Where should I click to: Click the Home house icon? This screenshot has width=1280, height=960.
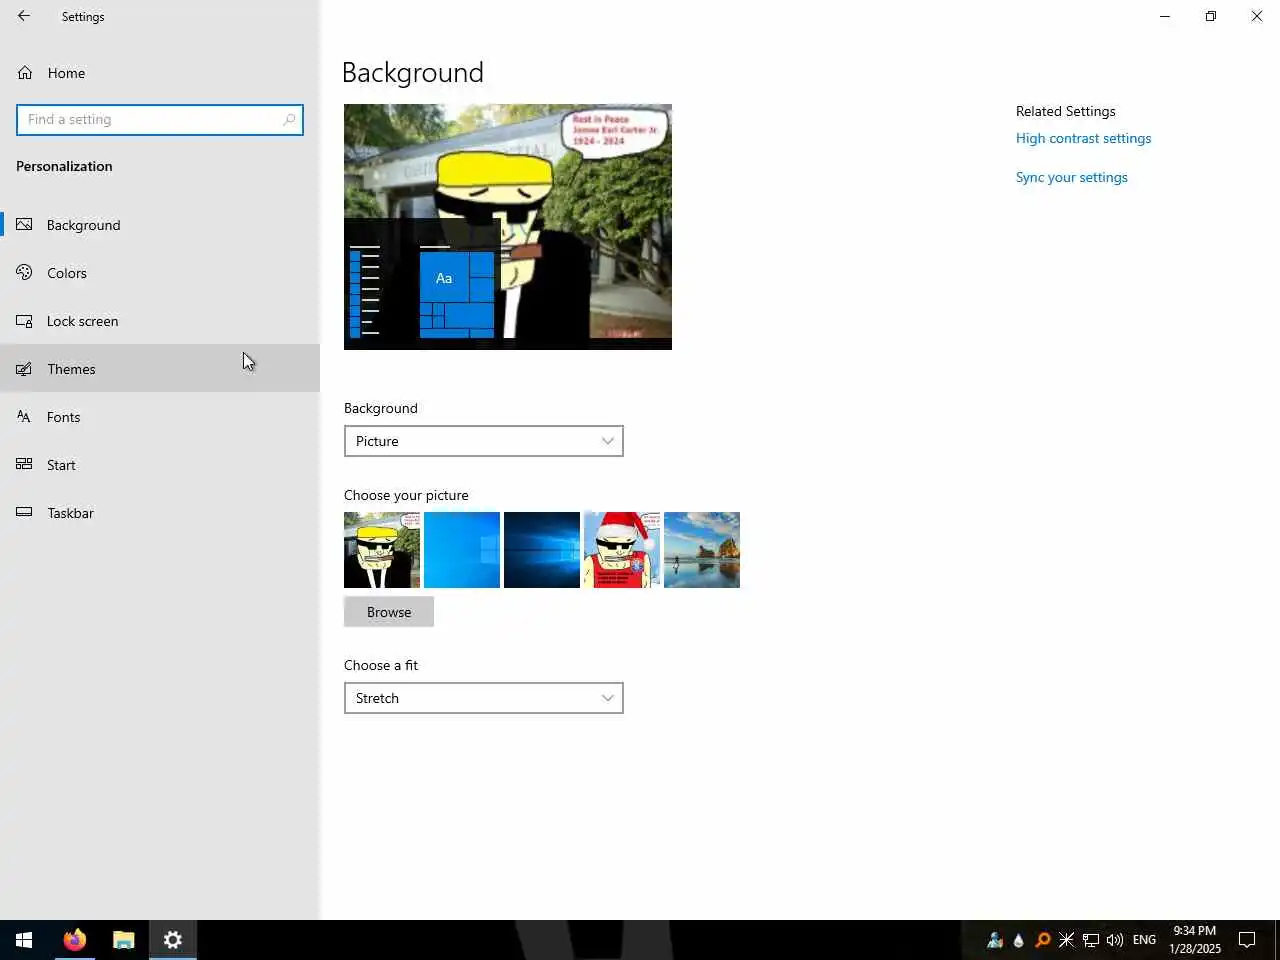point(25,73)
